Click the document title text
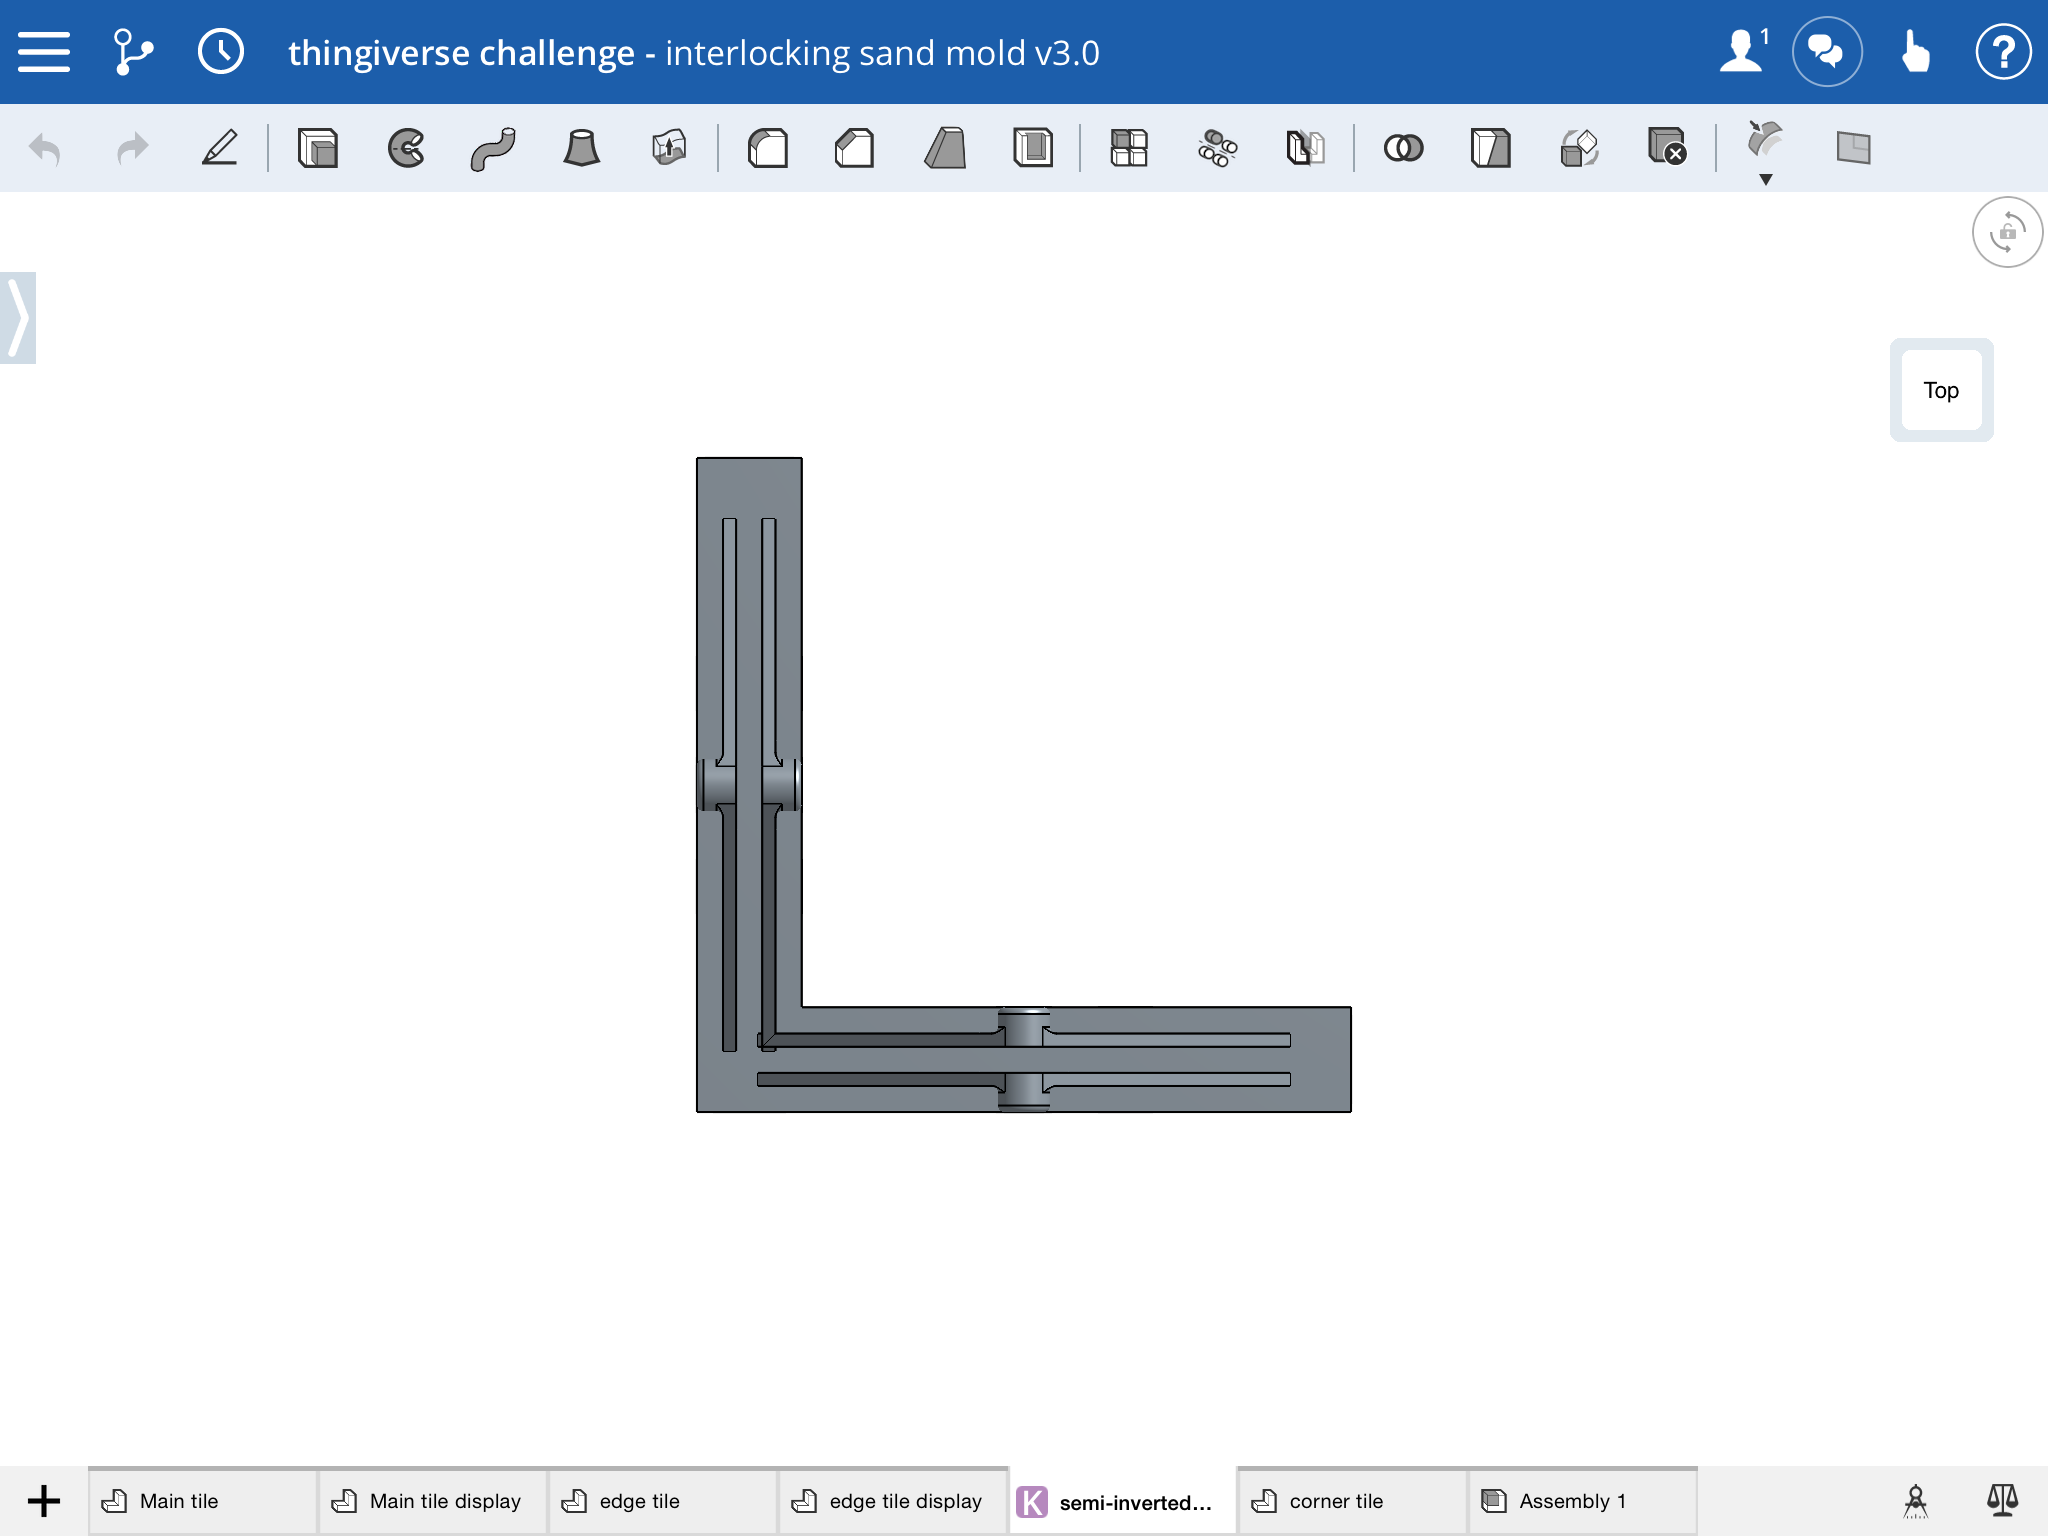 (694, 52)
